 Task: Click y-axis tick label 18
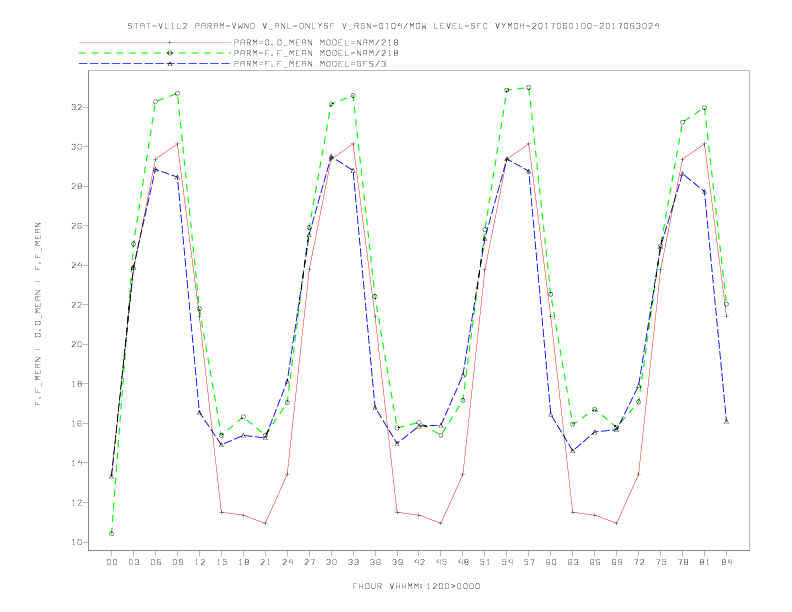[x=77, y=384]
